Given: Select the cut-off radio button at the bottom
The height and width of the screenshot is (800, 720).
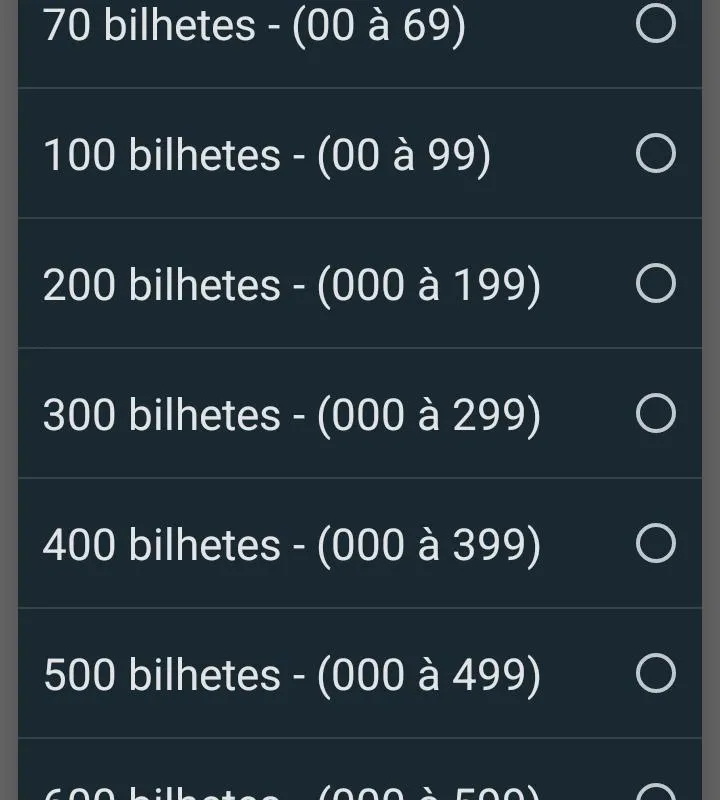Looking at the screenshot, I should (x=655, y=792).
